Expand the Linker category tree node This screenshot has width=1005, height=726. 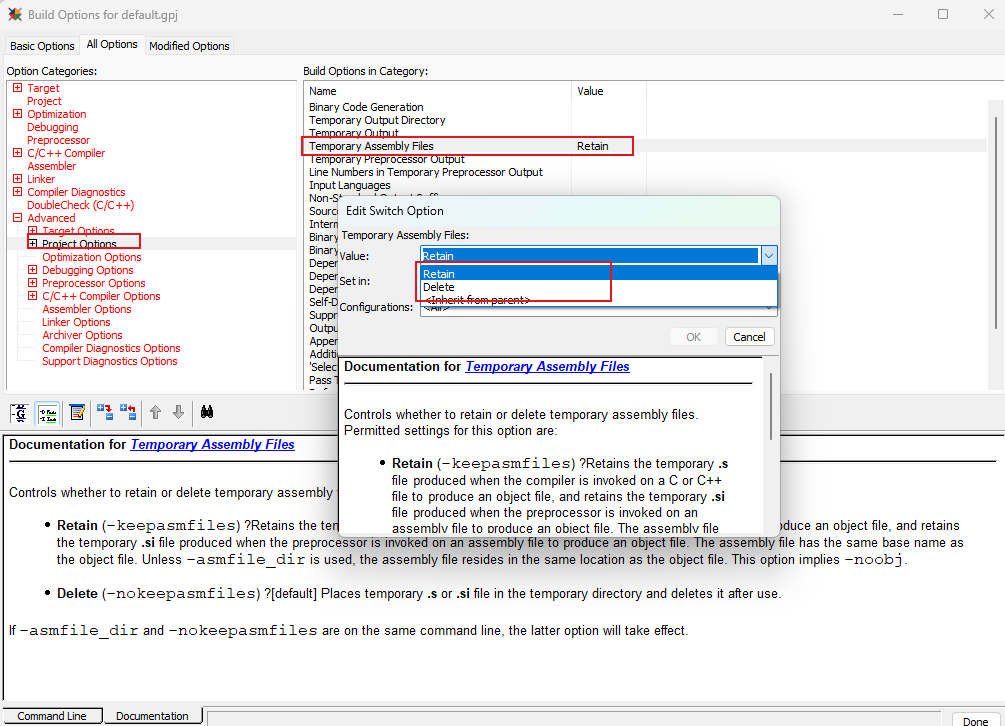(17, 179)
